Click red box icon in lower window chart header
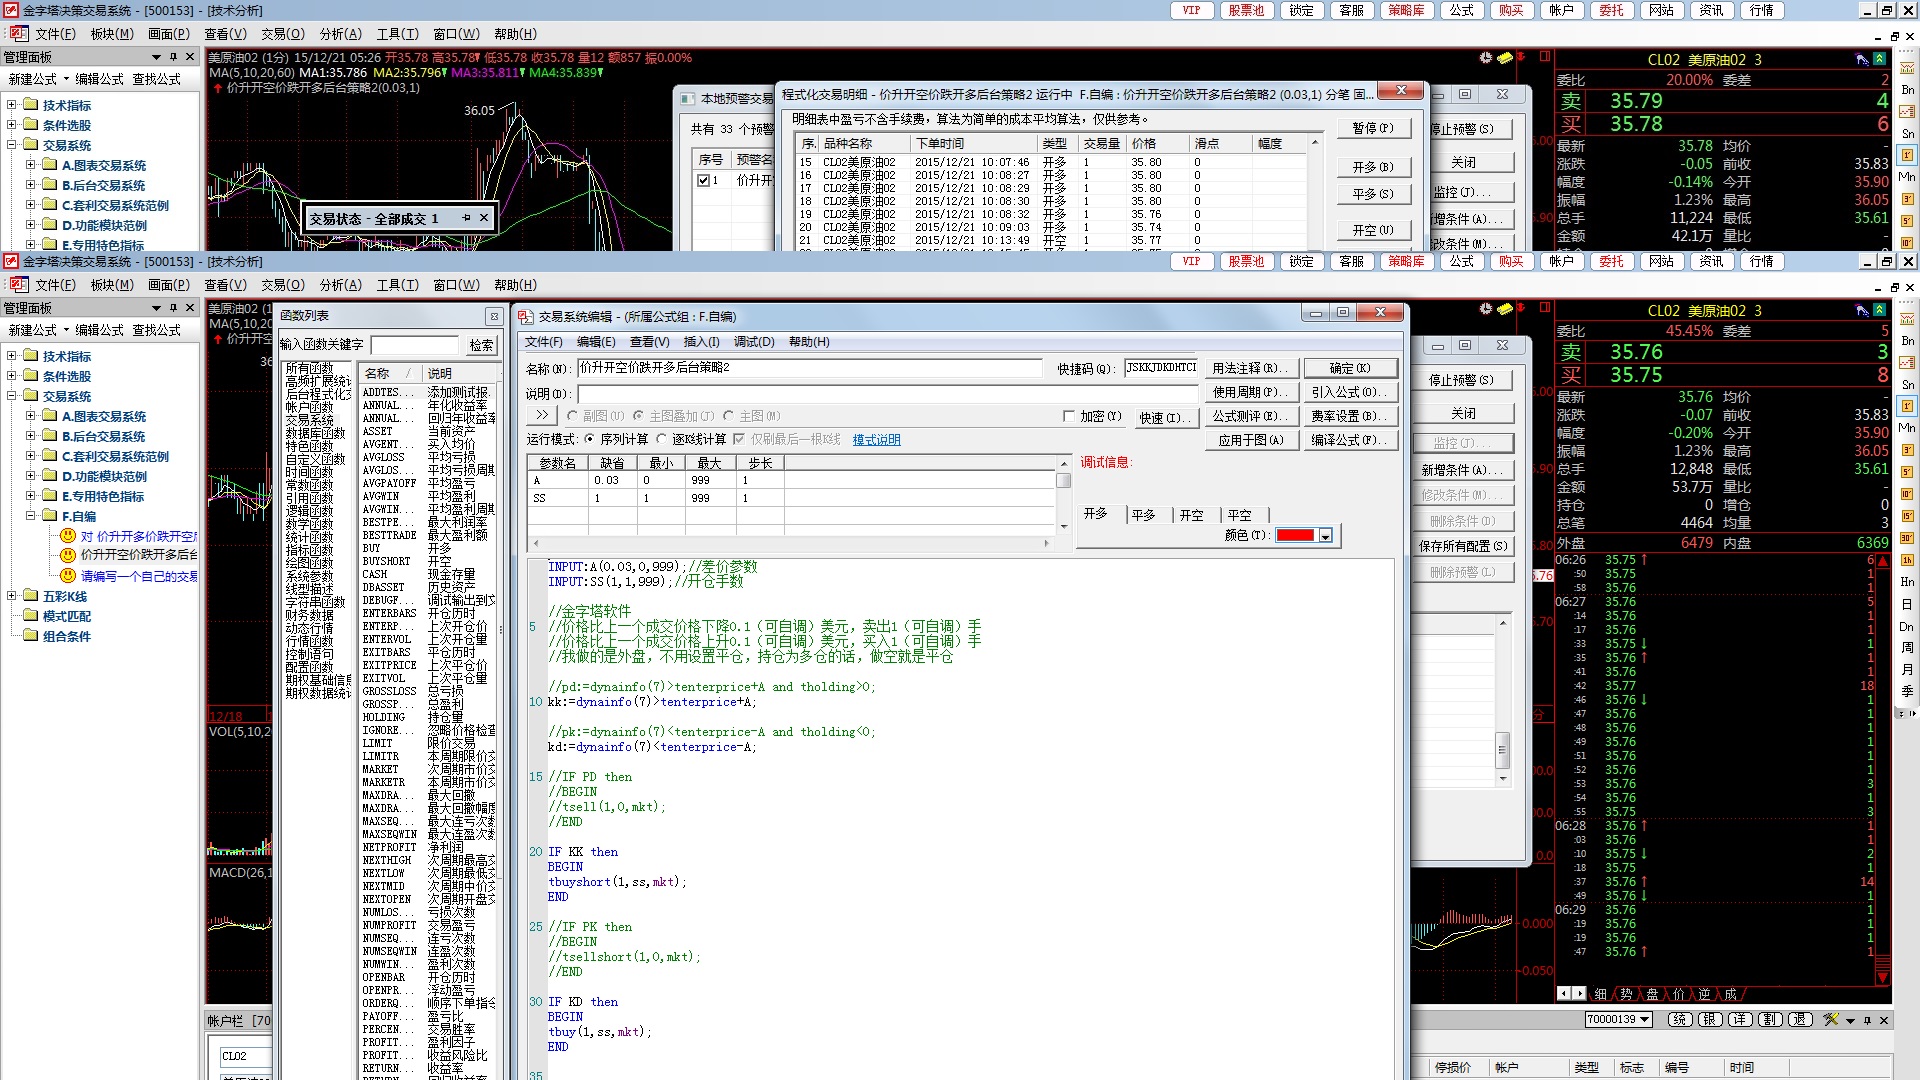 (x=1544, y=308)
